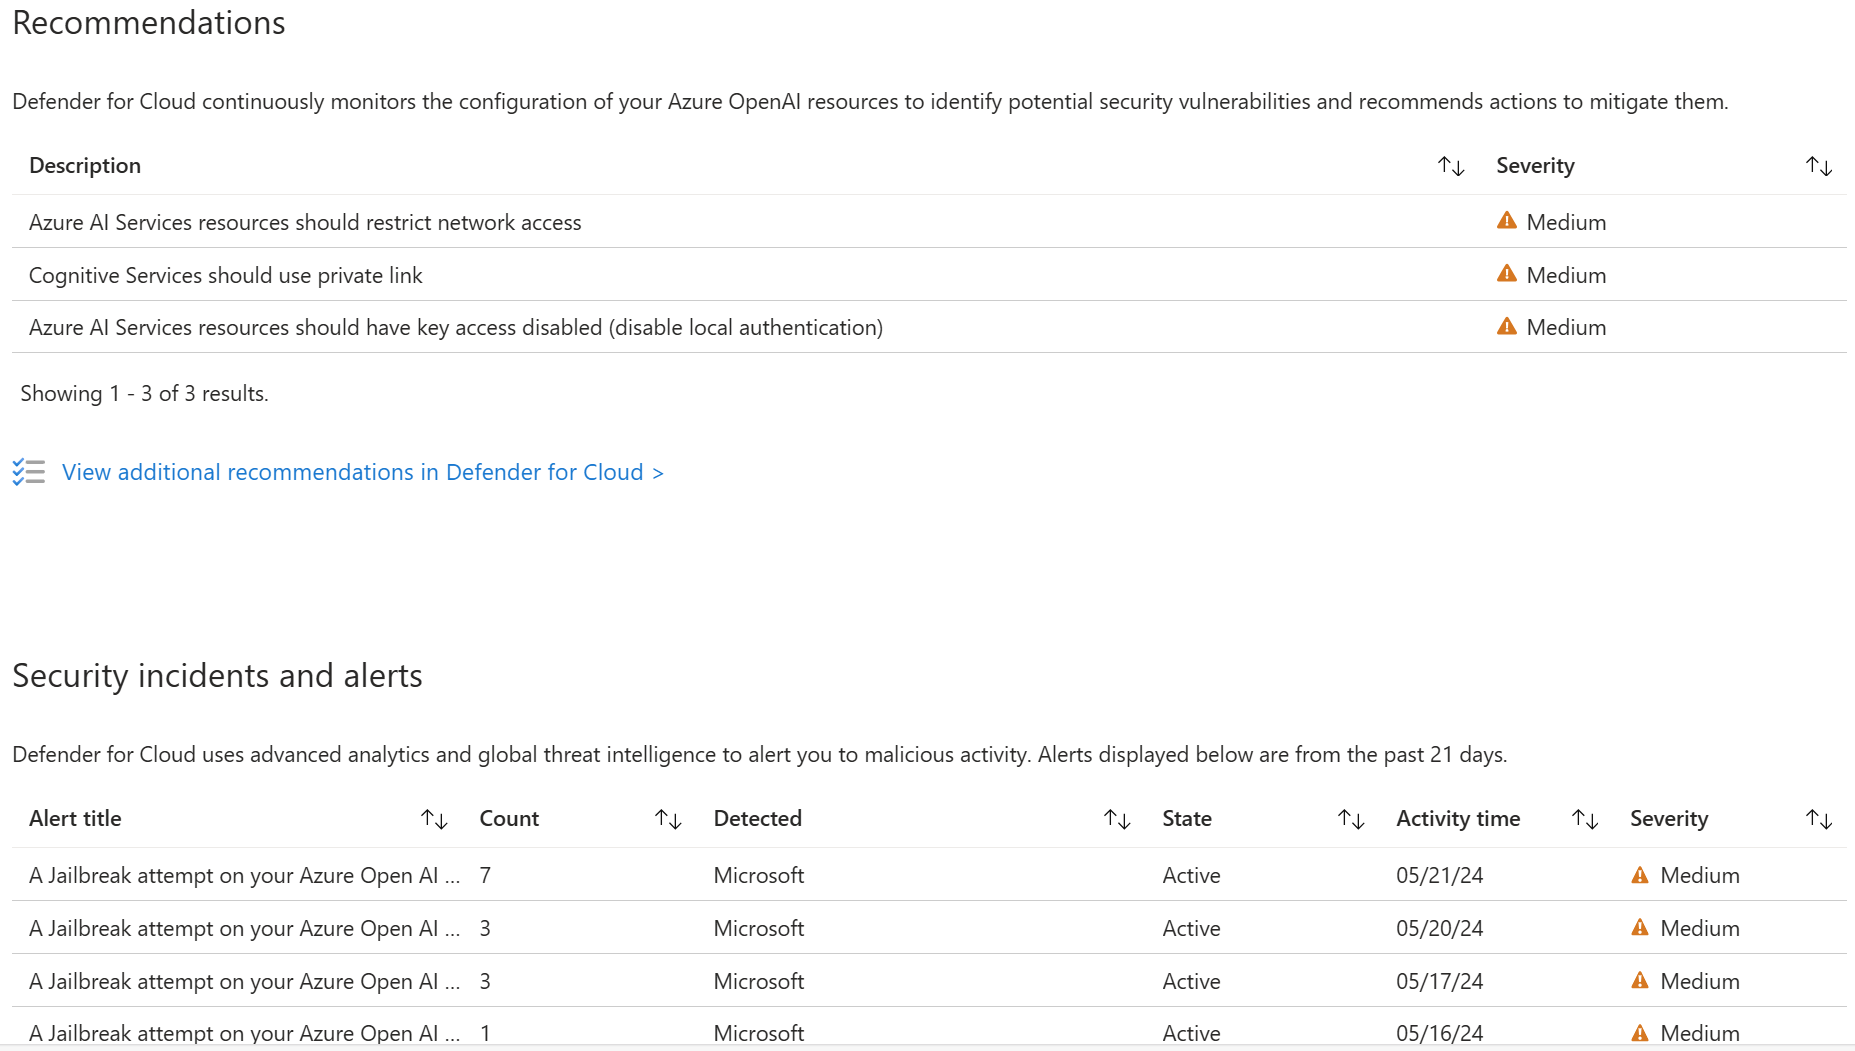The height and width of the screenshot is (1051, 1855).
Task: Click the checklist icon beside recommendations link
Action: pyautogui.click(x=29, y=472)
